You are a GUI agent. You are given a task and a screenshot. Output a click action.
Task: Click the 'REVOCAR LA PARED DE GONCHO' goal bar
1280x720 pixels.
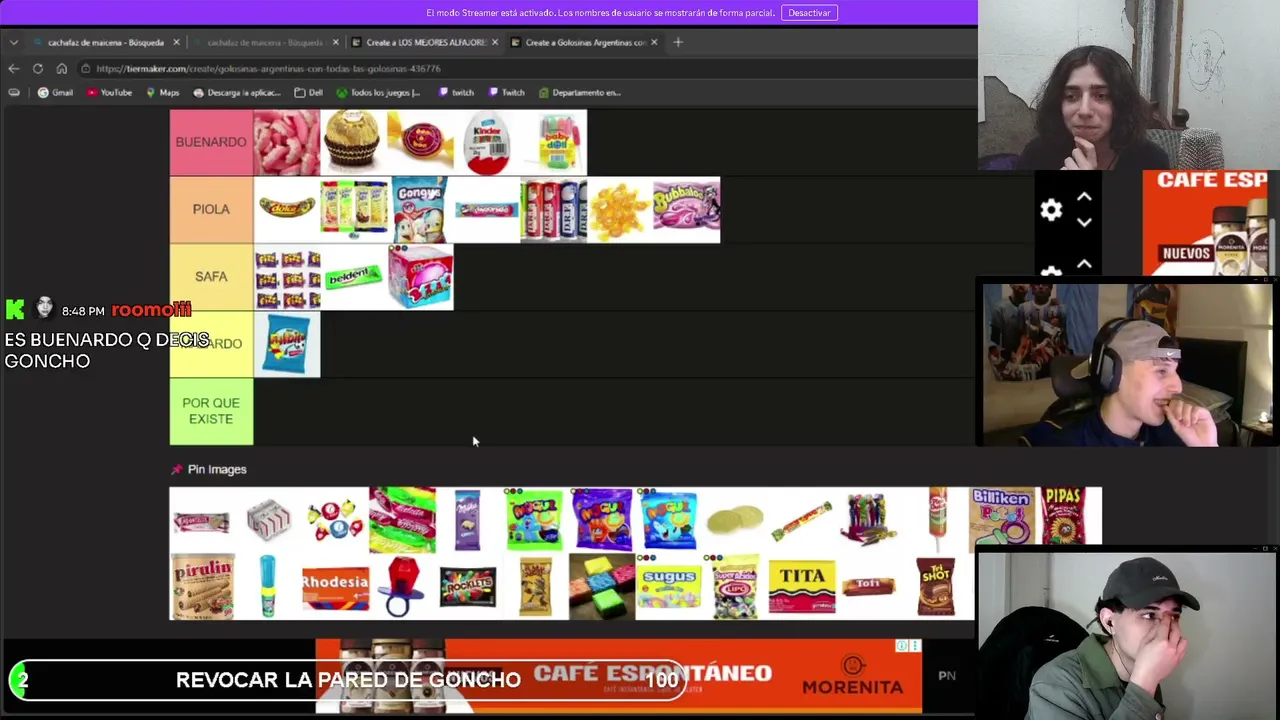pos(348,680)
